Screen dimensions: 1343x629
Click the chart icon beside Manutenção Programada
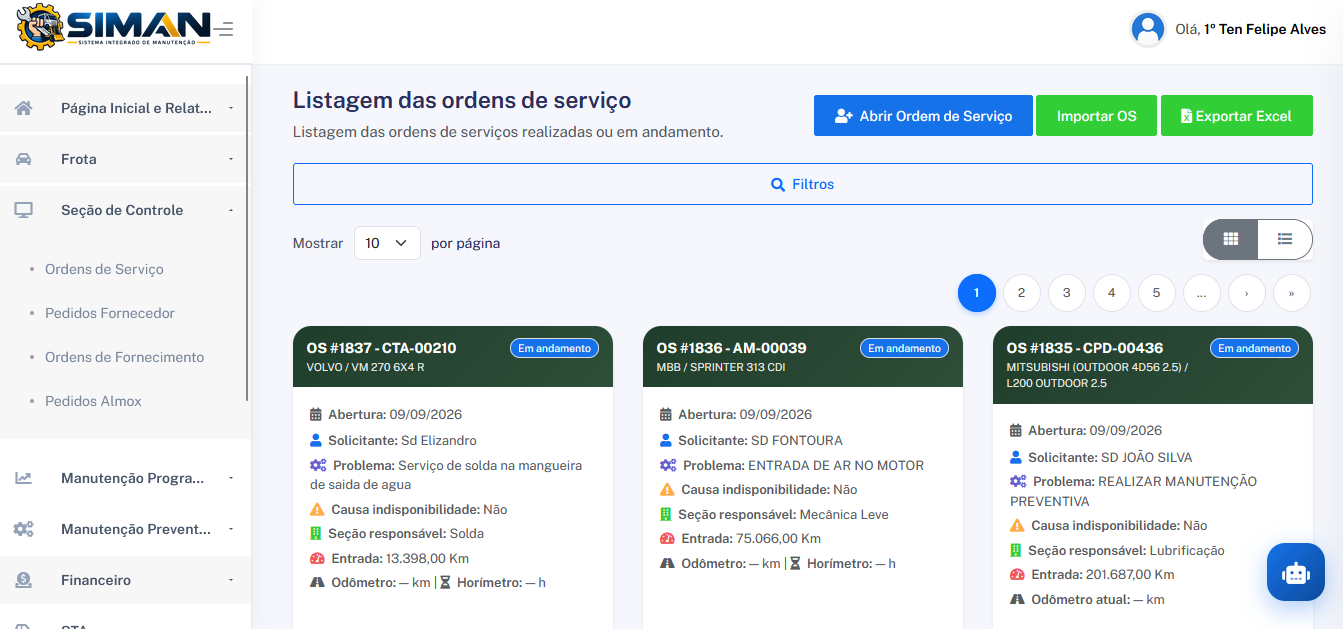pyautogui.click(x=24, y=478)
